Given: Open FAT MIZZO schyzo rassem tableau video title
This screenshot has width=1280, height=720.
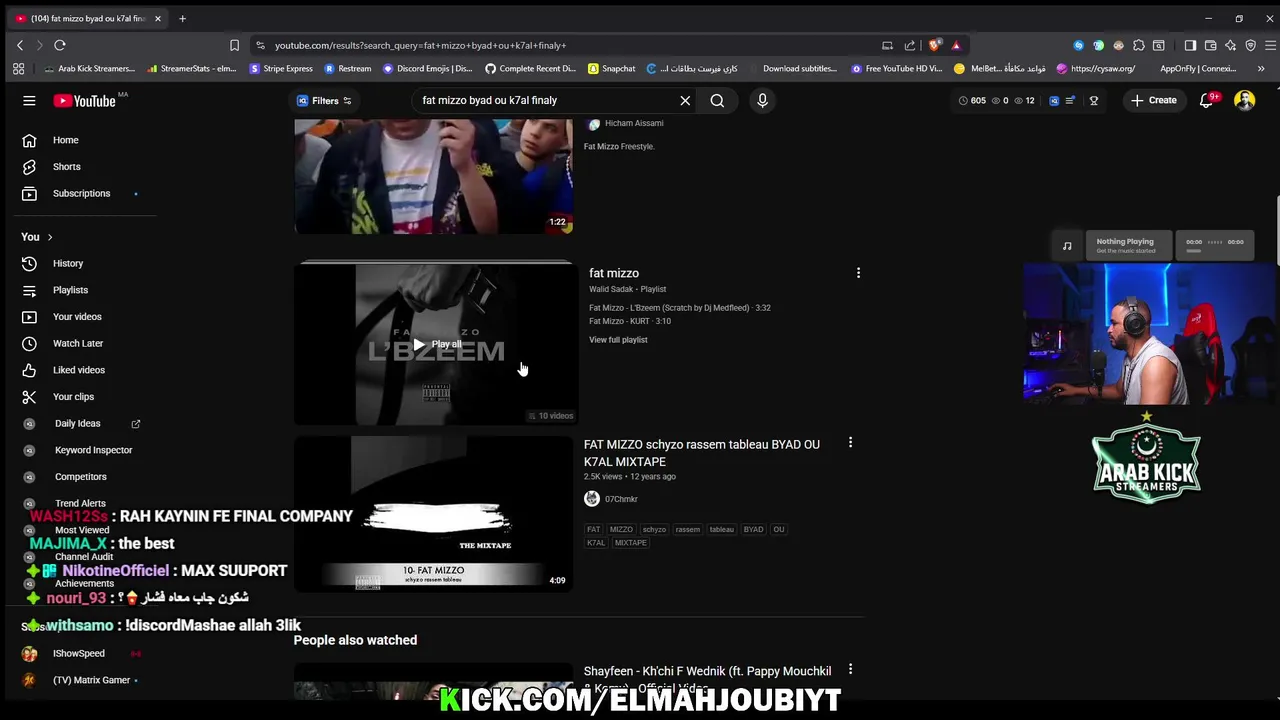Looking at the screenshot, I should [x=702, y=453].
